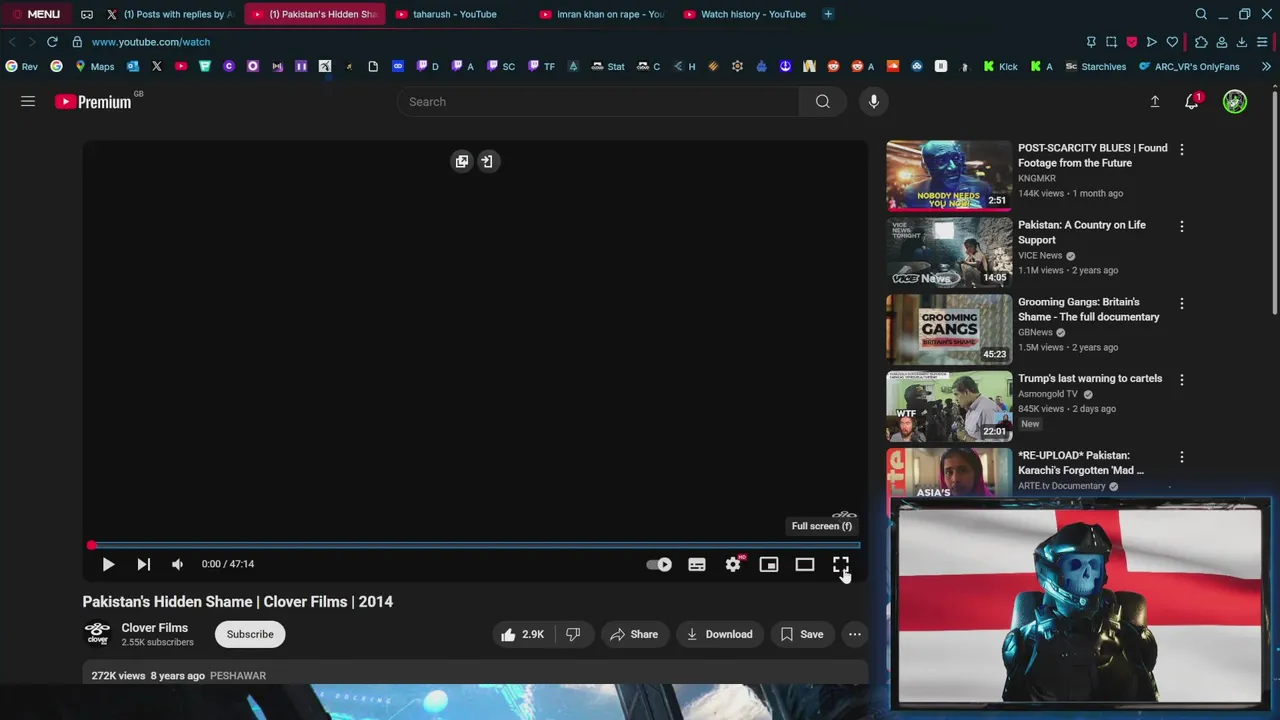Open more actions below the video
The width and height of the screenshot is (1280, 720).
tap(854, 634)
